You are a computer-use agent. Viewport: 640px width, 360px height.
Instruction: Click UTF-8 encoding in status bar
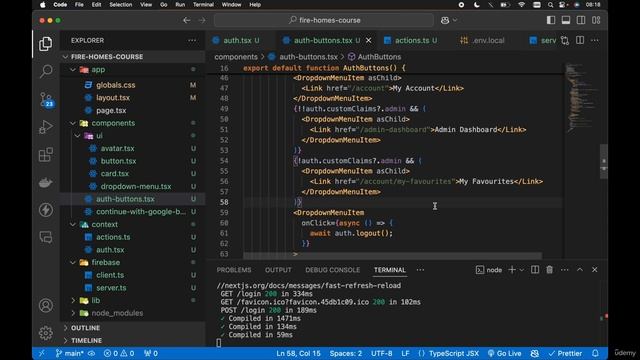[382, 353]
